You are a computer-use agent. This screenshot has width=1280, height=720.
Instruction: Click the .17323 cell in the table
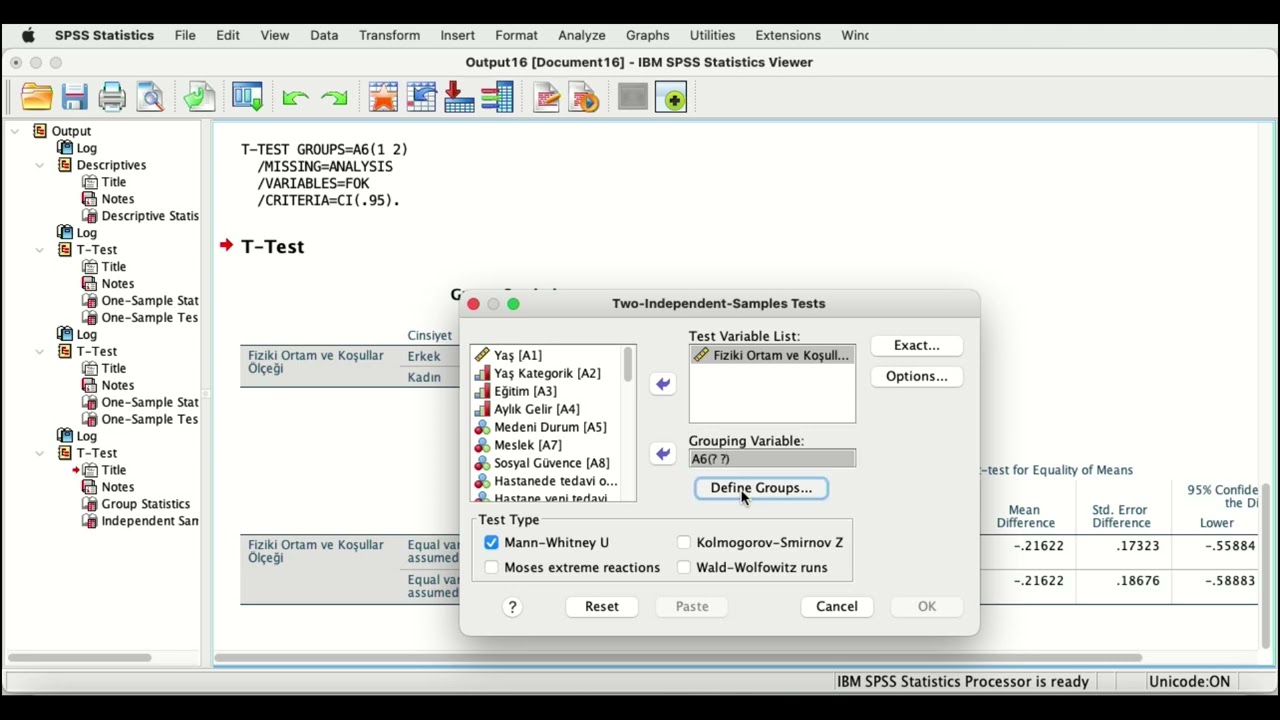coord(1137,546)
